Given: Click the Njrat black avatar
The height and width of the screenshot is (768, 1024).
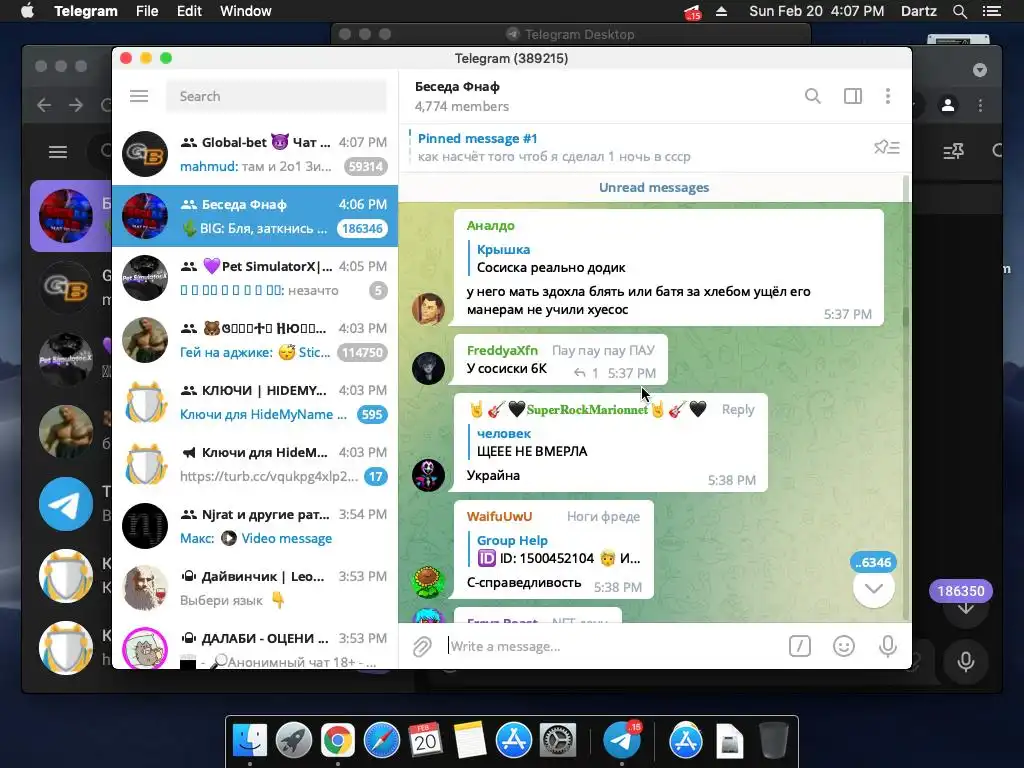Looking at the screenshot, I should (145, 526).
